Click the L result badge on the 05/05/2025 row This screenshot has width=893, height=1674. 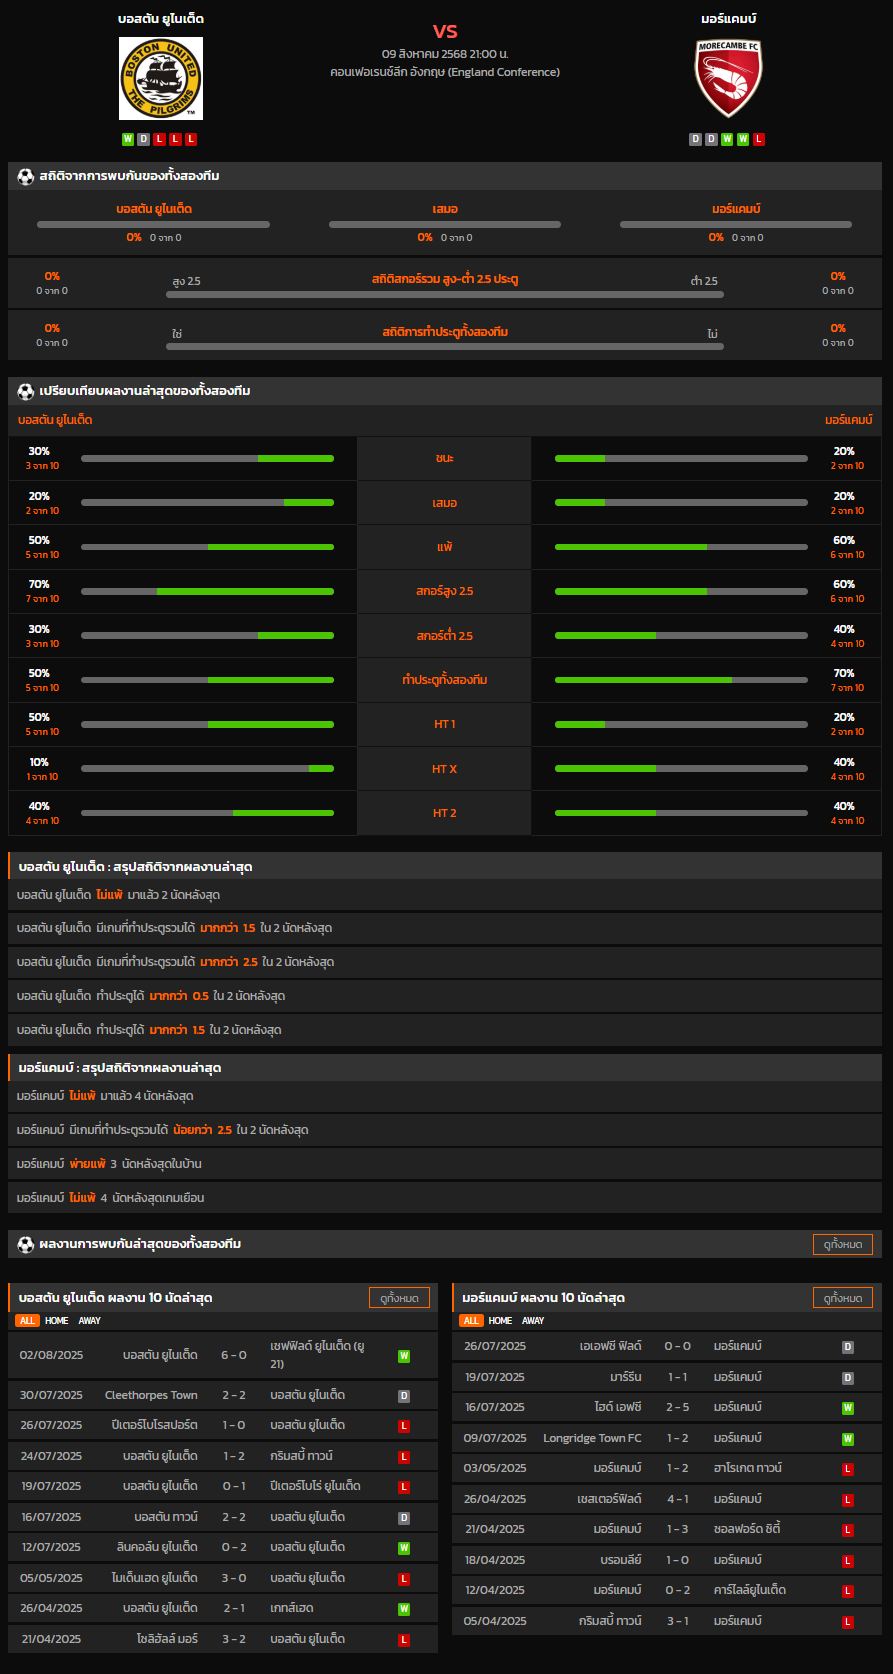pos(404,1579)
